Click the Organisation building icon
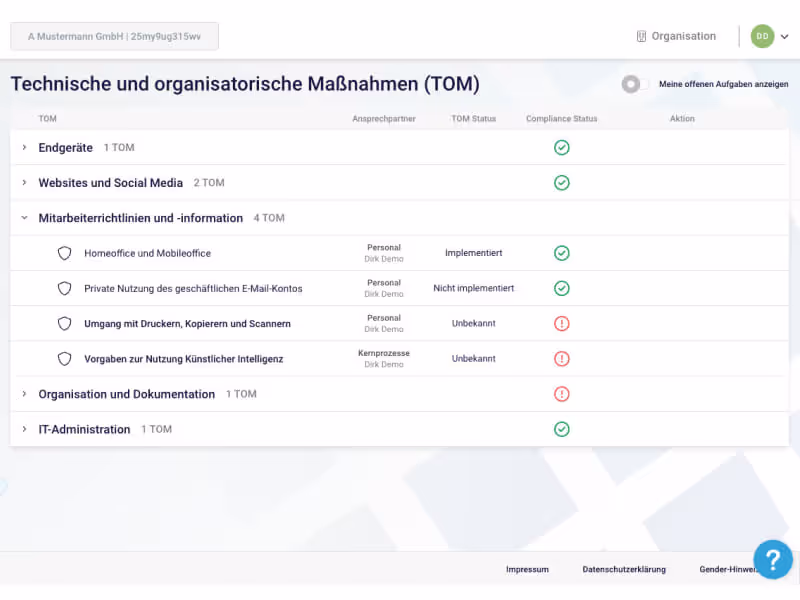This screenshot has width=800, height=600. 641,36
